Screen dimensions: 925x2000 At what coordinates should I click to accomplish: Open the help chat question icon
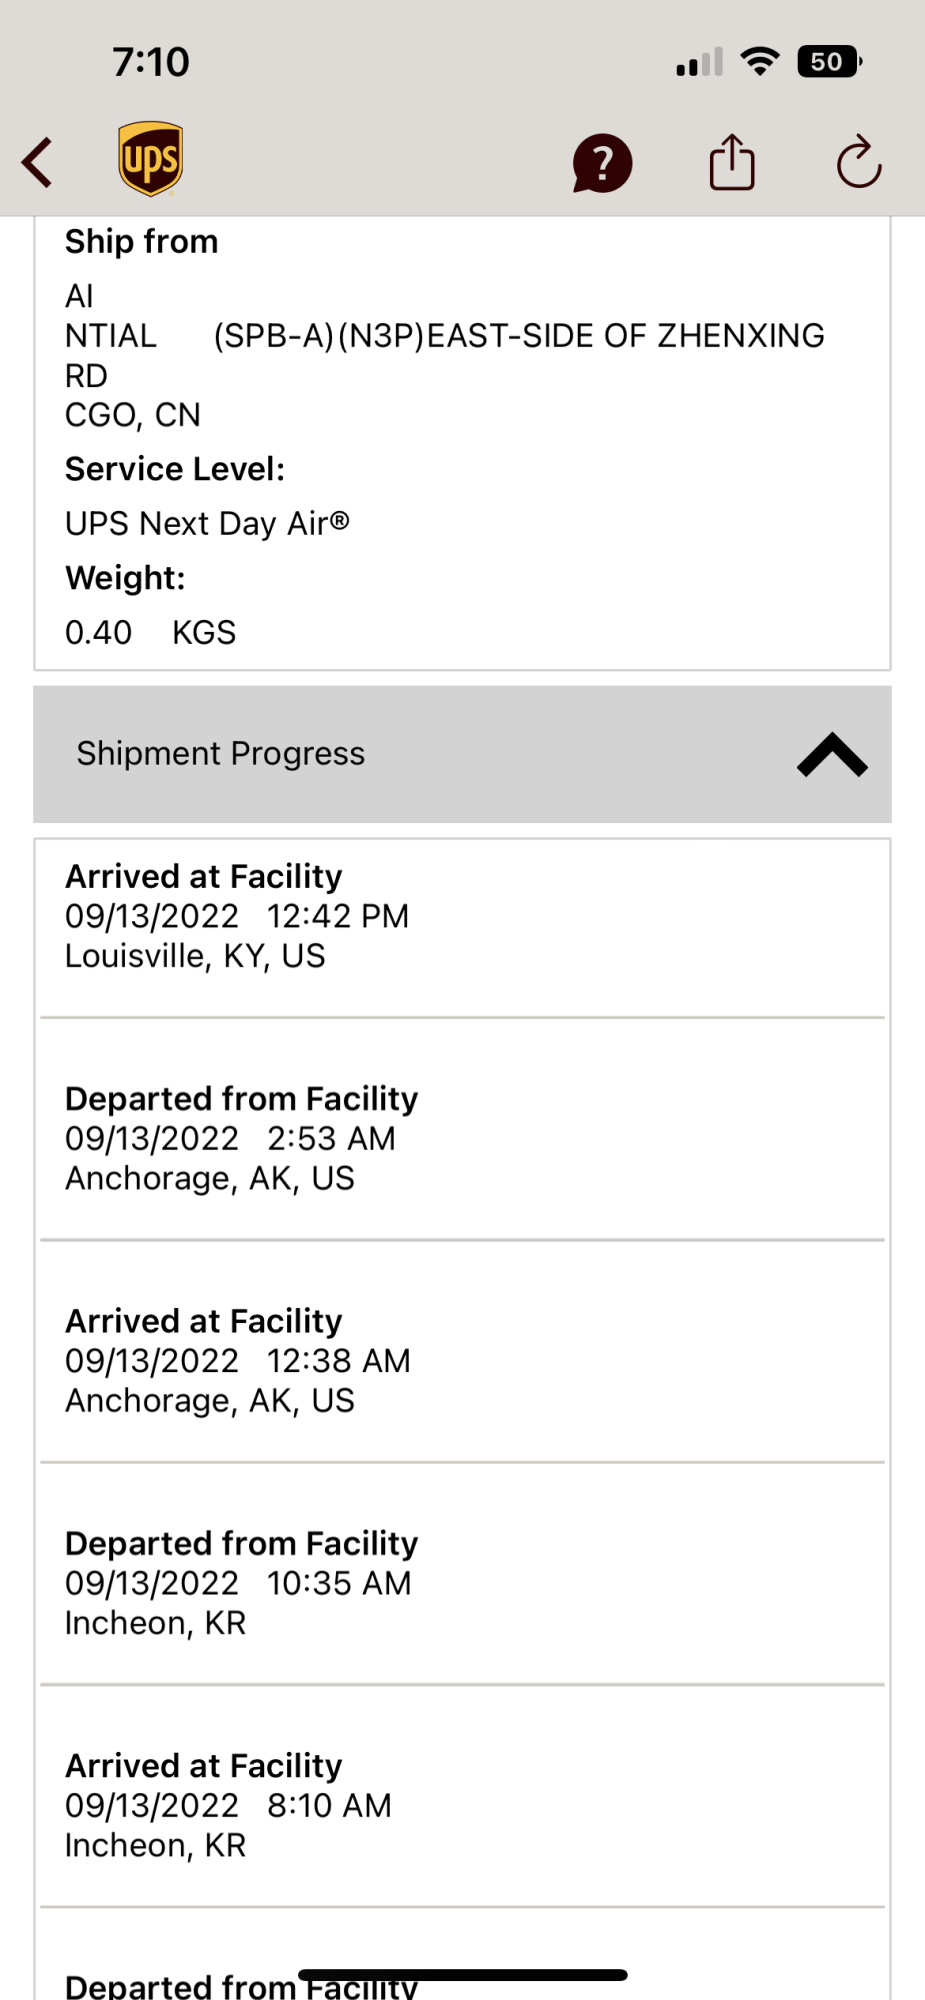(x=602, y=163)
